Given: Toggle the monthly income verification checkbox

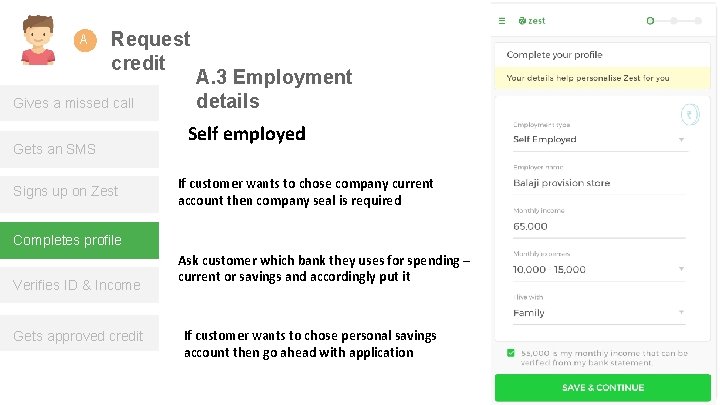Looking at the screenshot, I should [511, 353].
